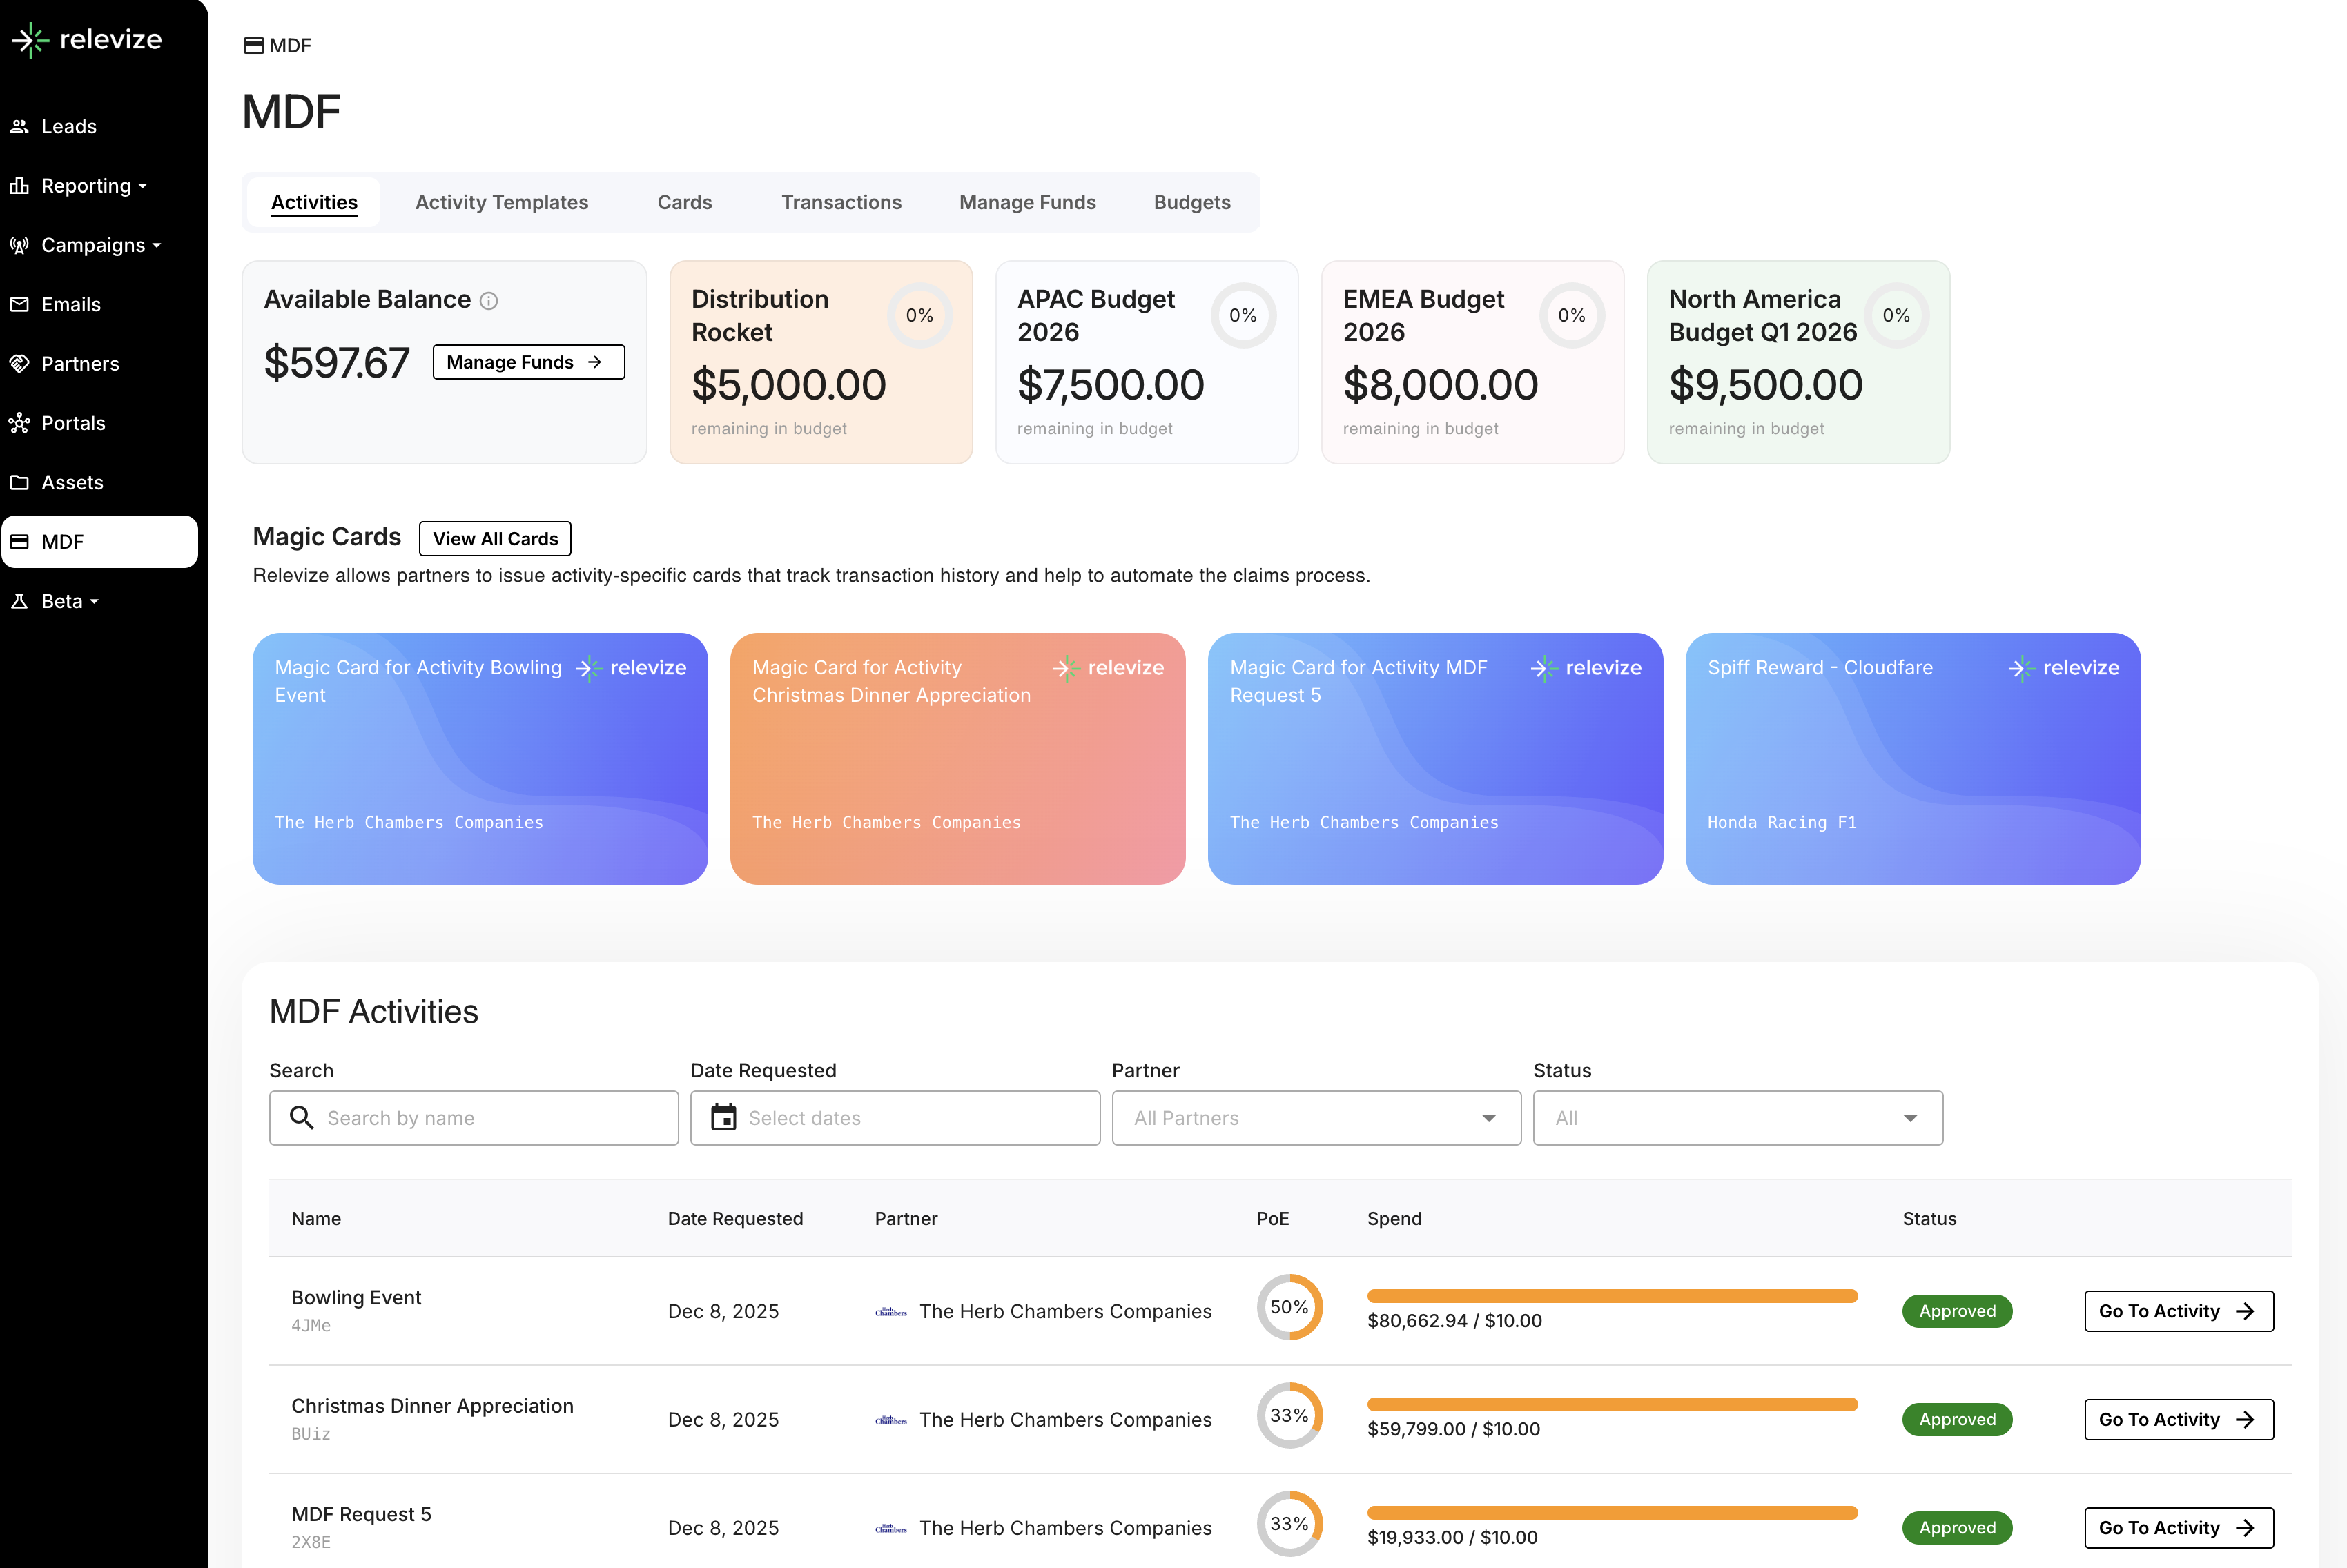
Task: Click Bowling Event spend progress bar
Action: click(1611, 1296)
